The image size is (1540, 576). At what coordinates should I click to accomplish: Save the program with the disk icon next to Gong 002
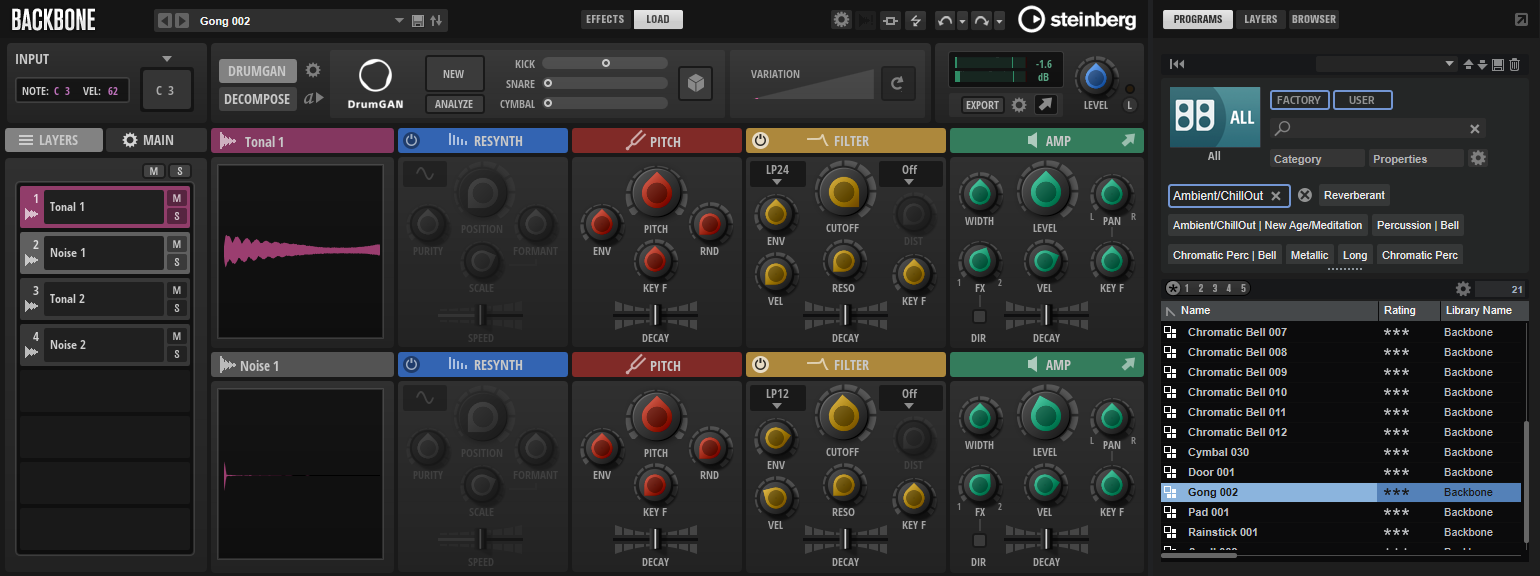coord(418,21)
